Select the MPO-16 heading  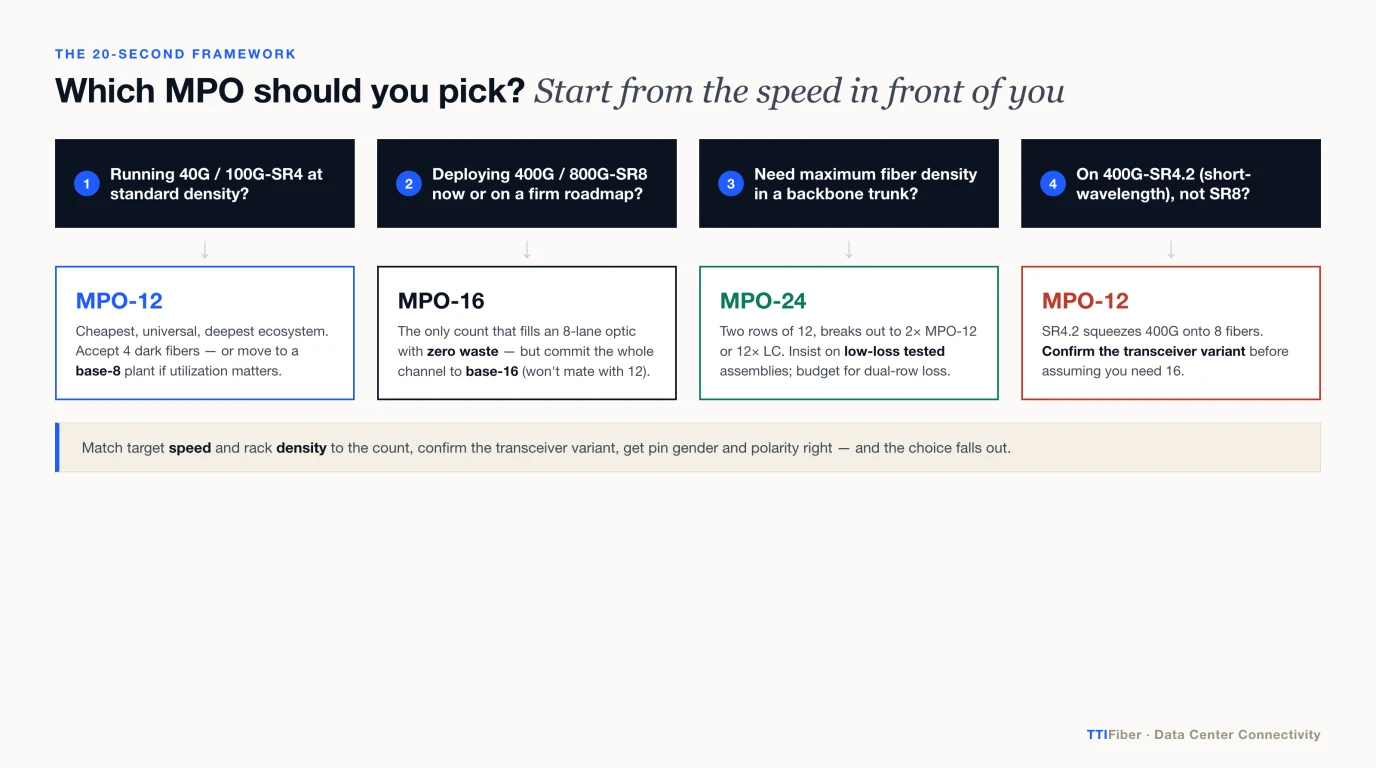coord(441,301)
